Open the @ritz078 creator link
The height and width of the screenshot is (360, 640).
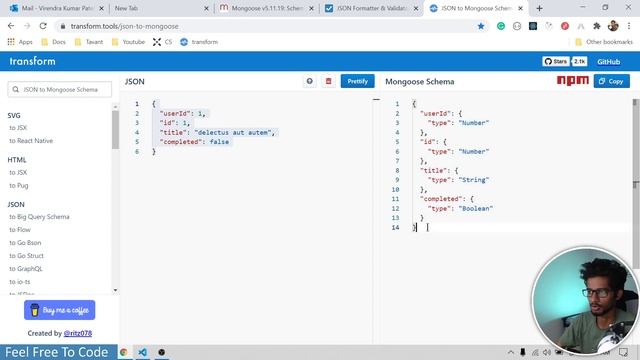tap(78, 333)
